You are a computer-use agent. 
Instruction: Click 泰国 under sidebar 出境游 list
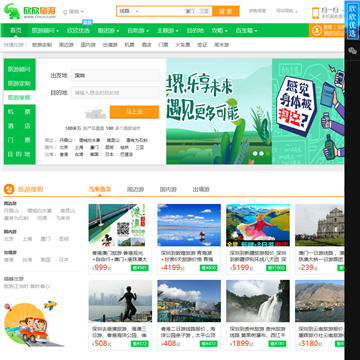[45, 259]
